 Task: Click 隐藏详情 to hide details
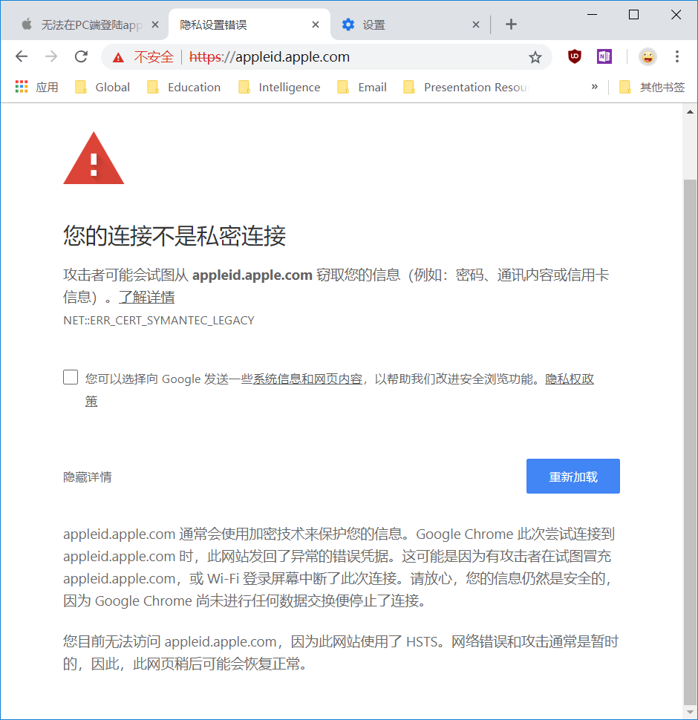[87, 477]
